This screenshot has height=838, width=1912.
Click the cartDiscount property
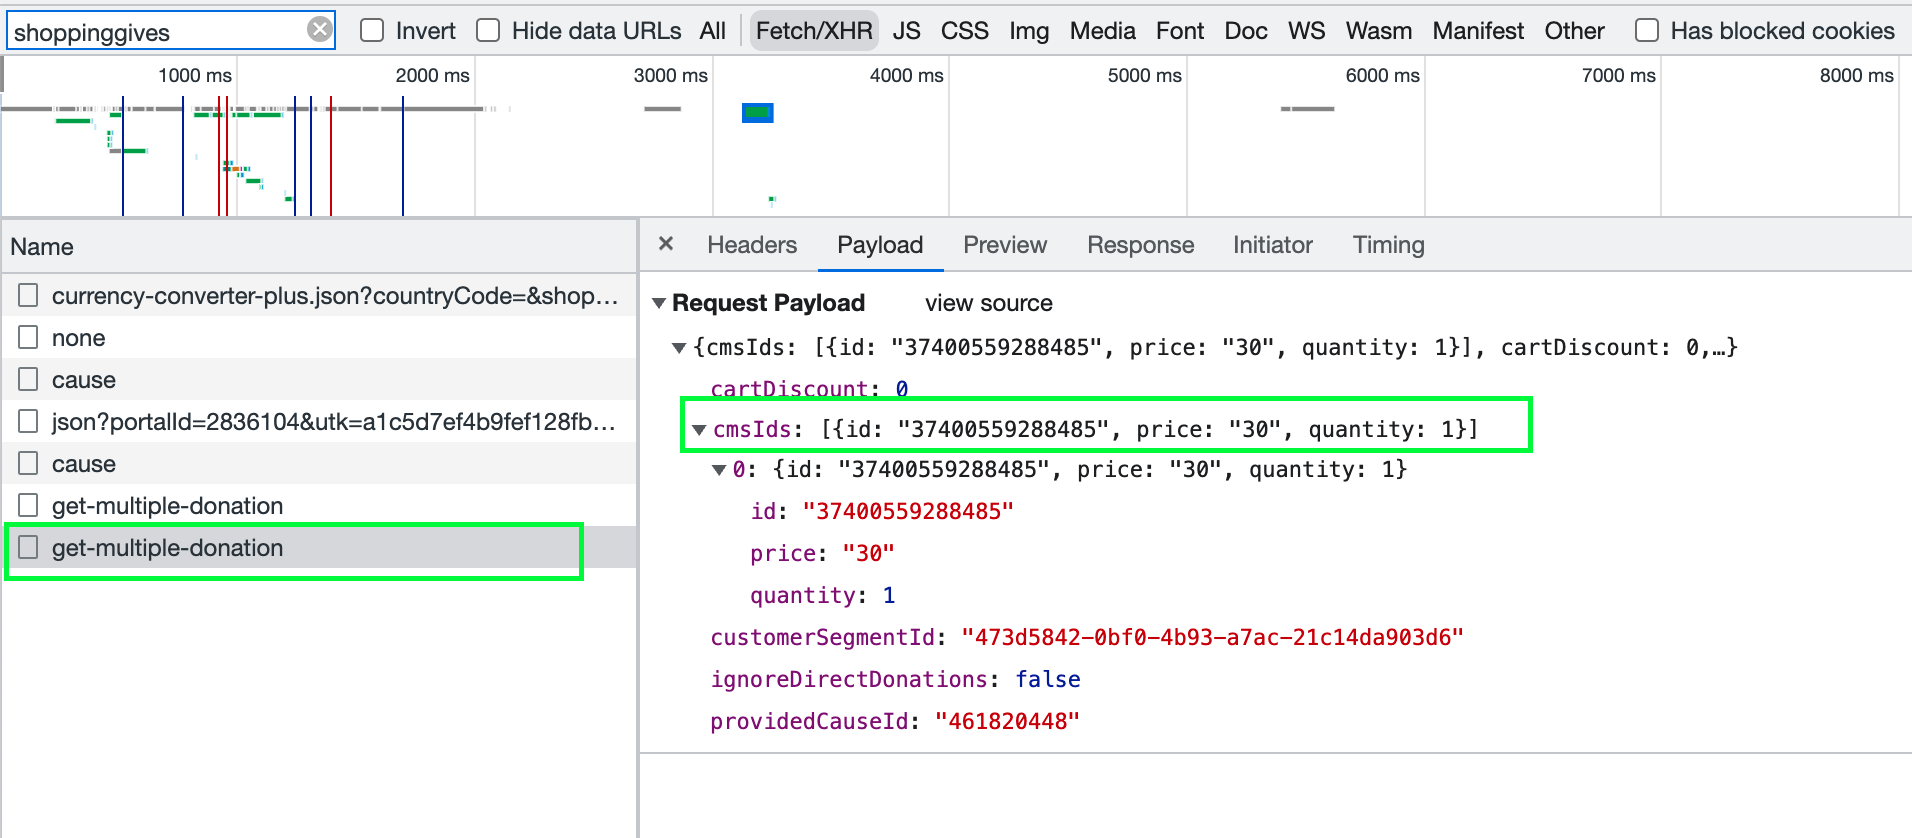coord(809,389)
